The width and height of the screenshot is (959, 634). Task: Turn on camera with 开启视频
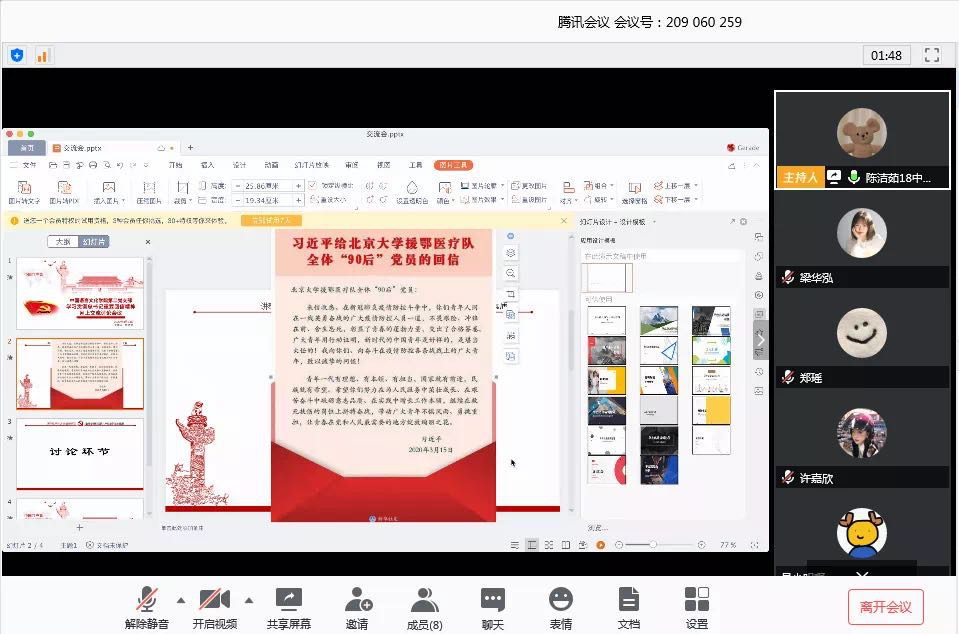click(215, 607)
